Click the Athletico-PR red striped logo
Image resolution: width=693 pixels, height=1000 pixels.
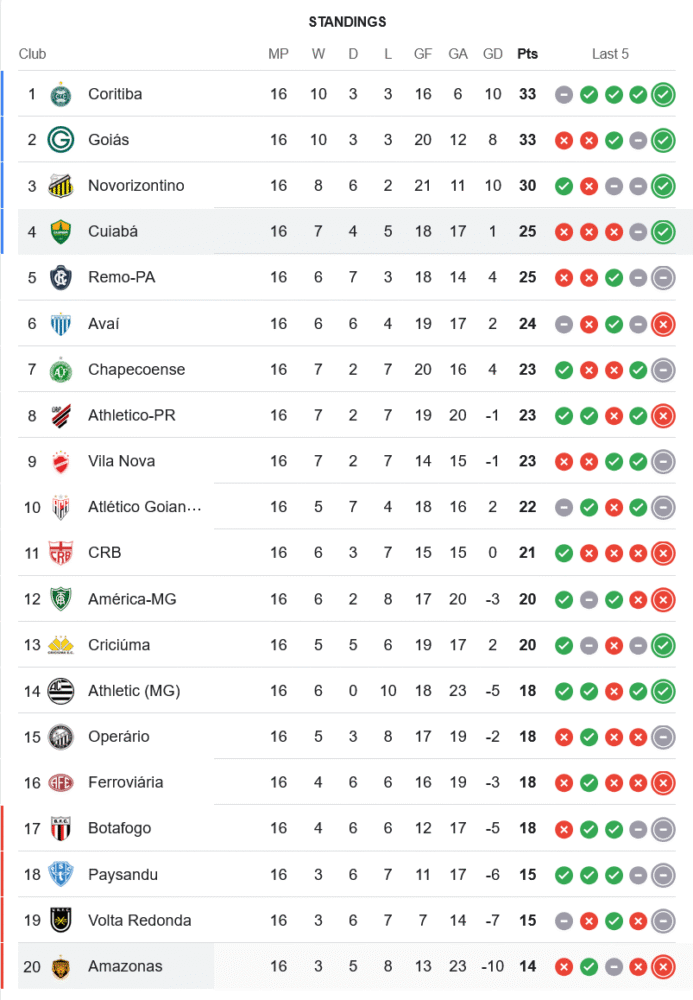61,415
